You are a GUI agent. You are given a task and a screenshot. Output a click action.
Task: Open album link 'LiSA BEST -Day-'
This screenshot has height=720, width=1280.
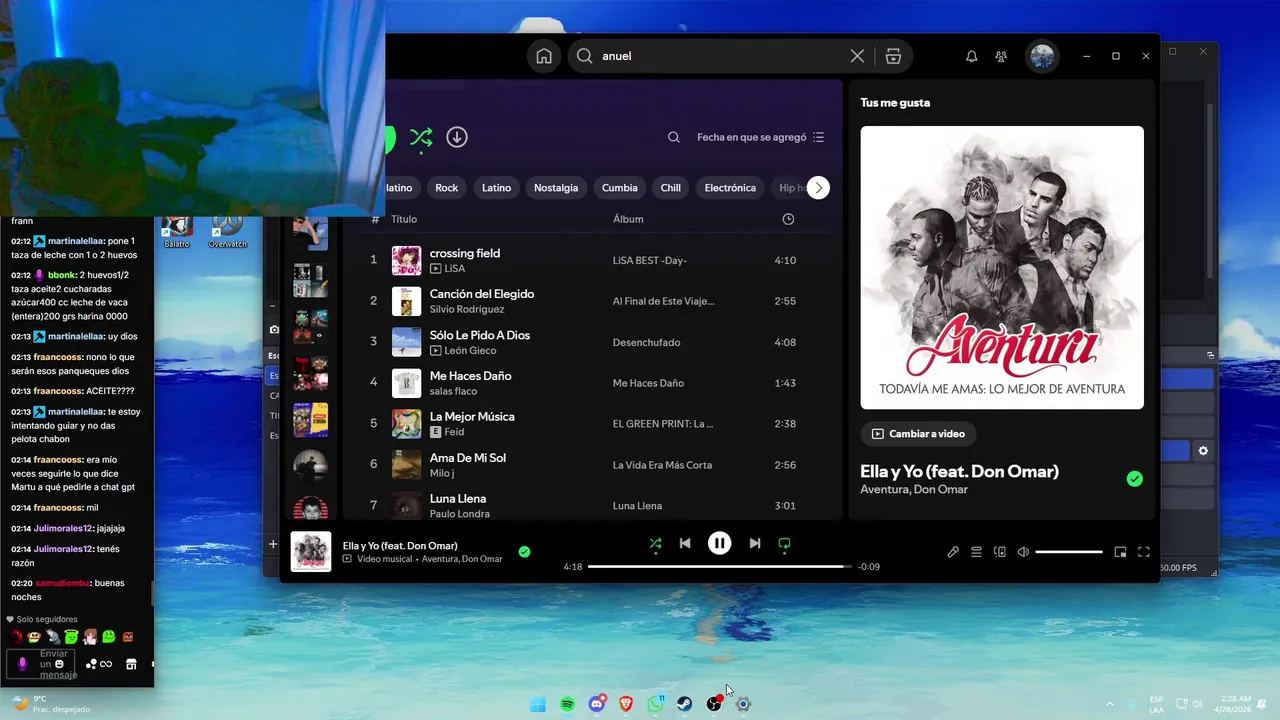point(650,260)
